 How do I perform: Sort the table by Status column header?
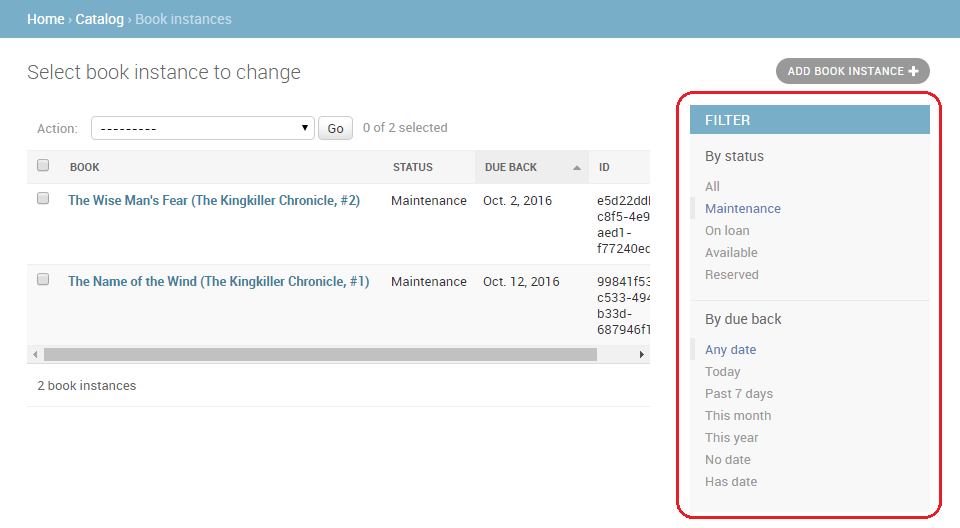(x=412, y=167)
